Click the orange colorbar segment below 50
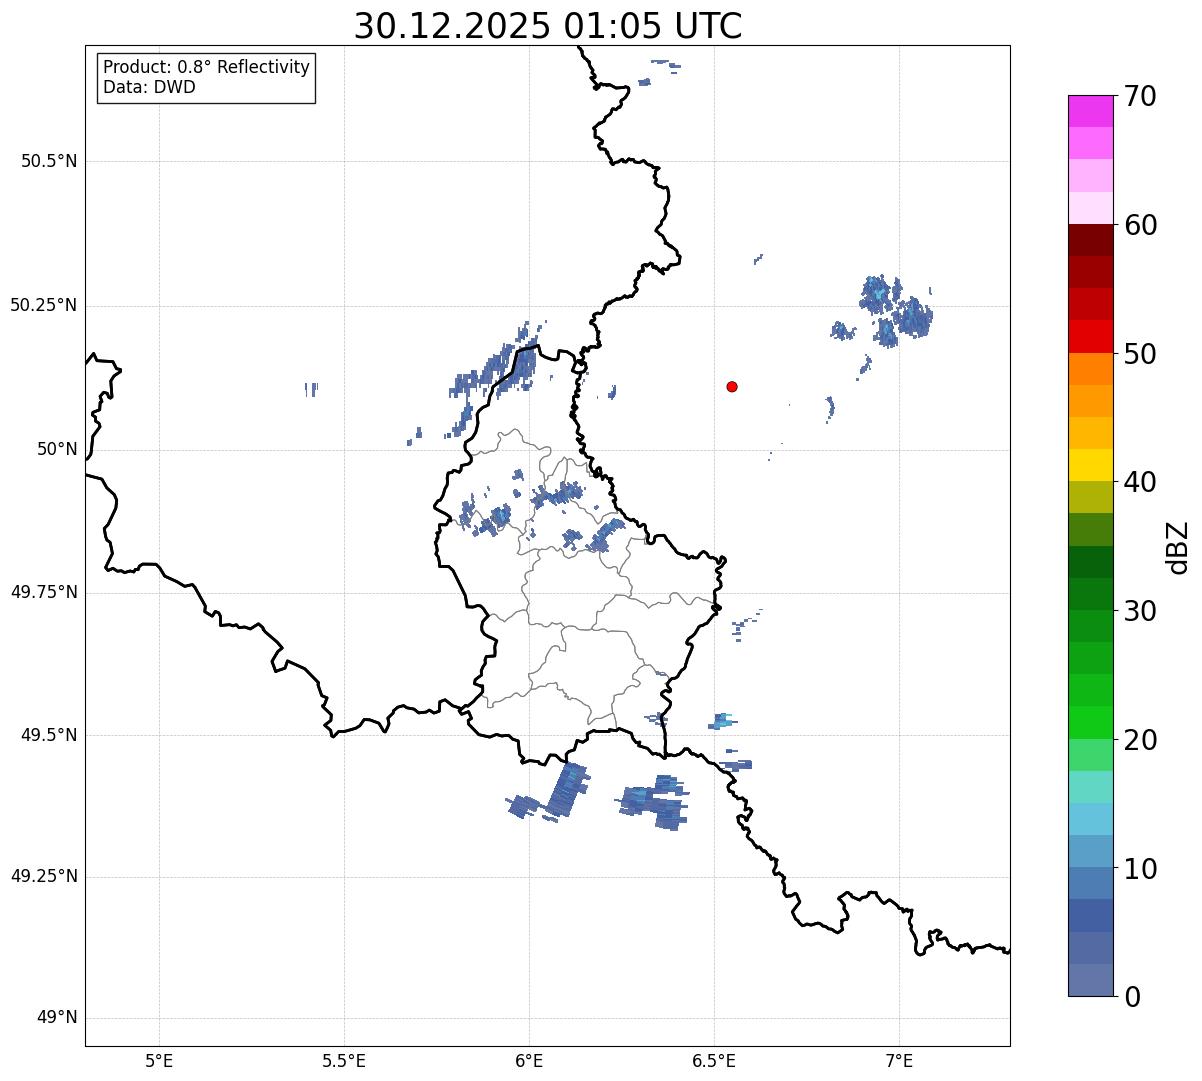 coord(1090,369)
